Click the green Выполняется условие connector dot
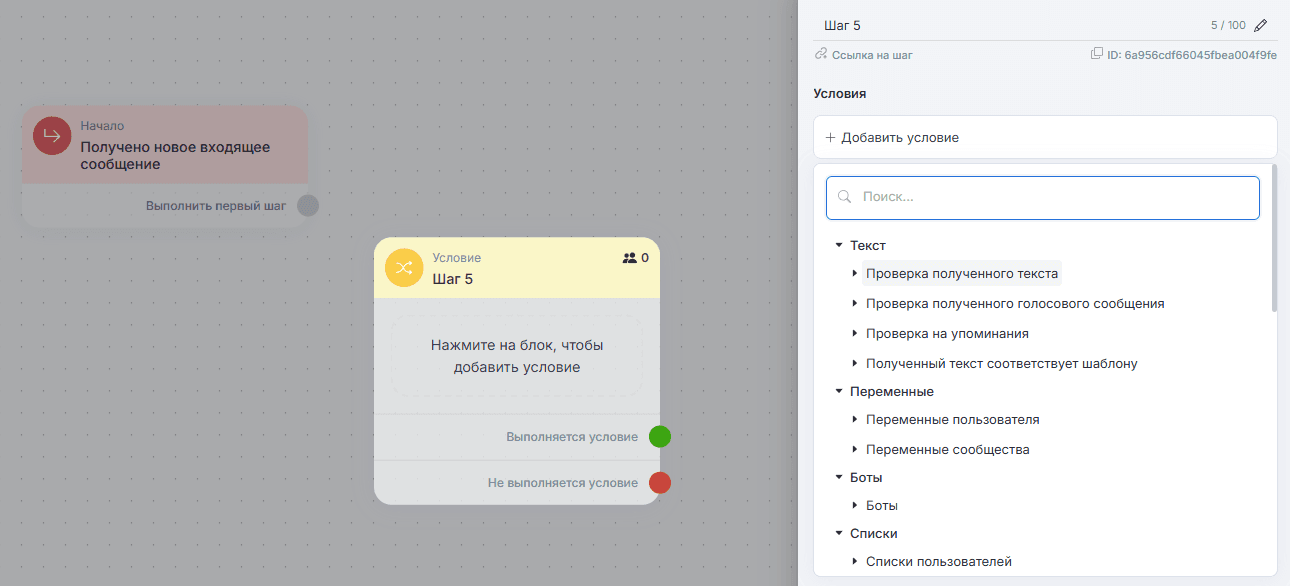Viewport: 1290px width, 586px height. click(660, 436)
